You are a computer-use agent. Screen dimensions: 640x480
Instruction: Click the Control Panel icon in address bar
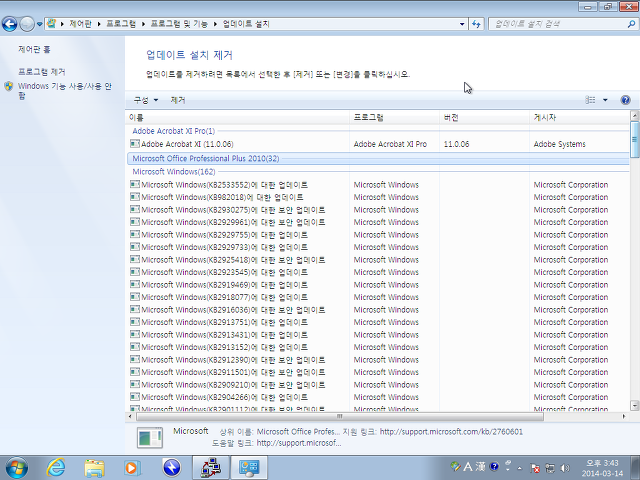click(51, 24)
